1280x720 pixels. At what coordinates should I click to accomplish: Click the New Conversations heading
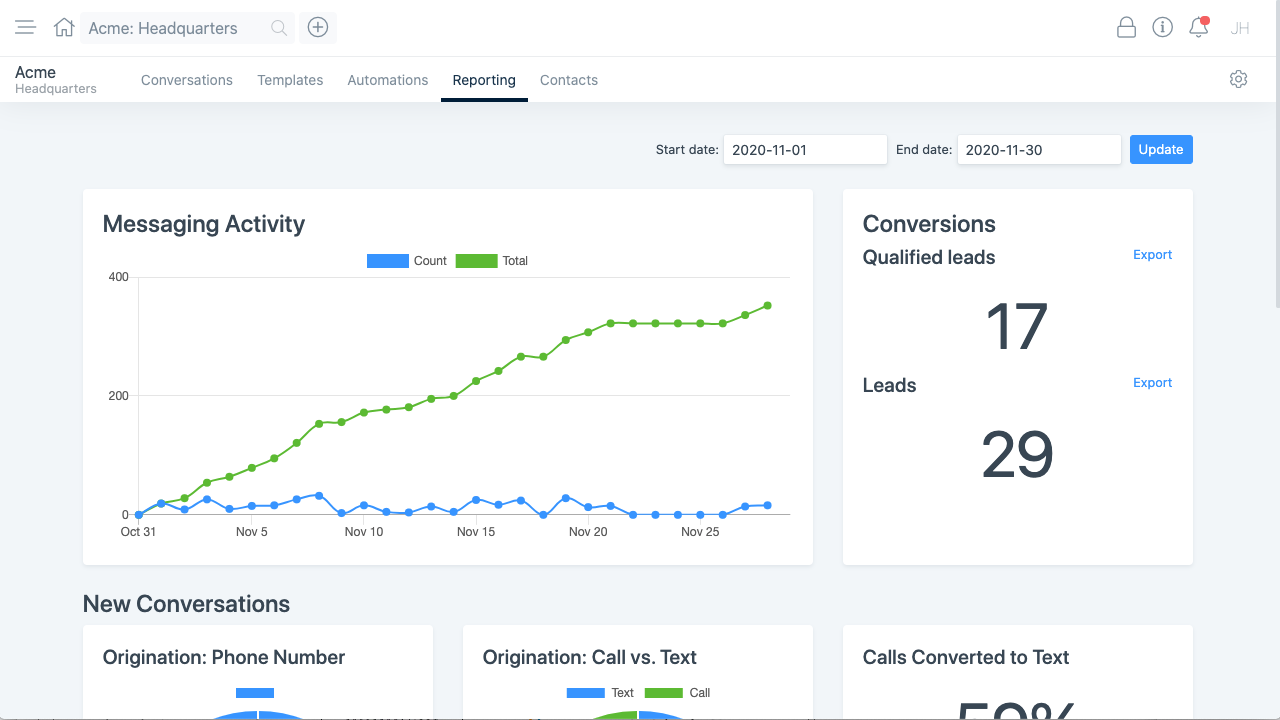point(187,604)
